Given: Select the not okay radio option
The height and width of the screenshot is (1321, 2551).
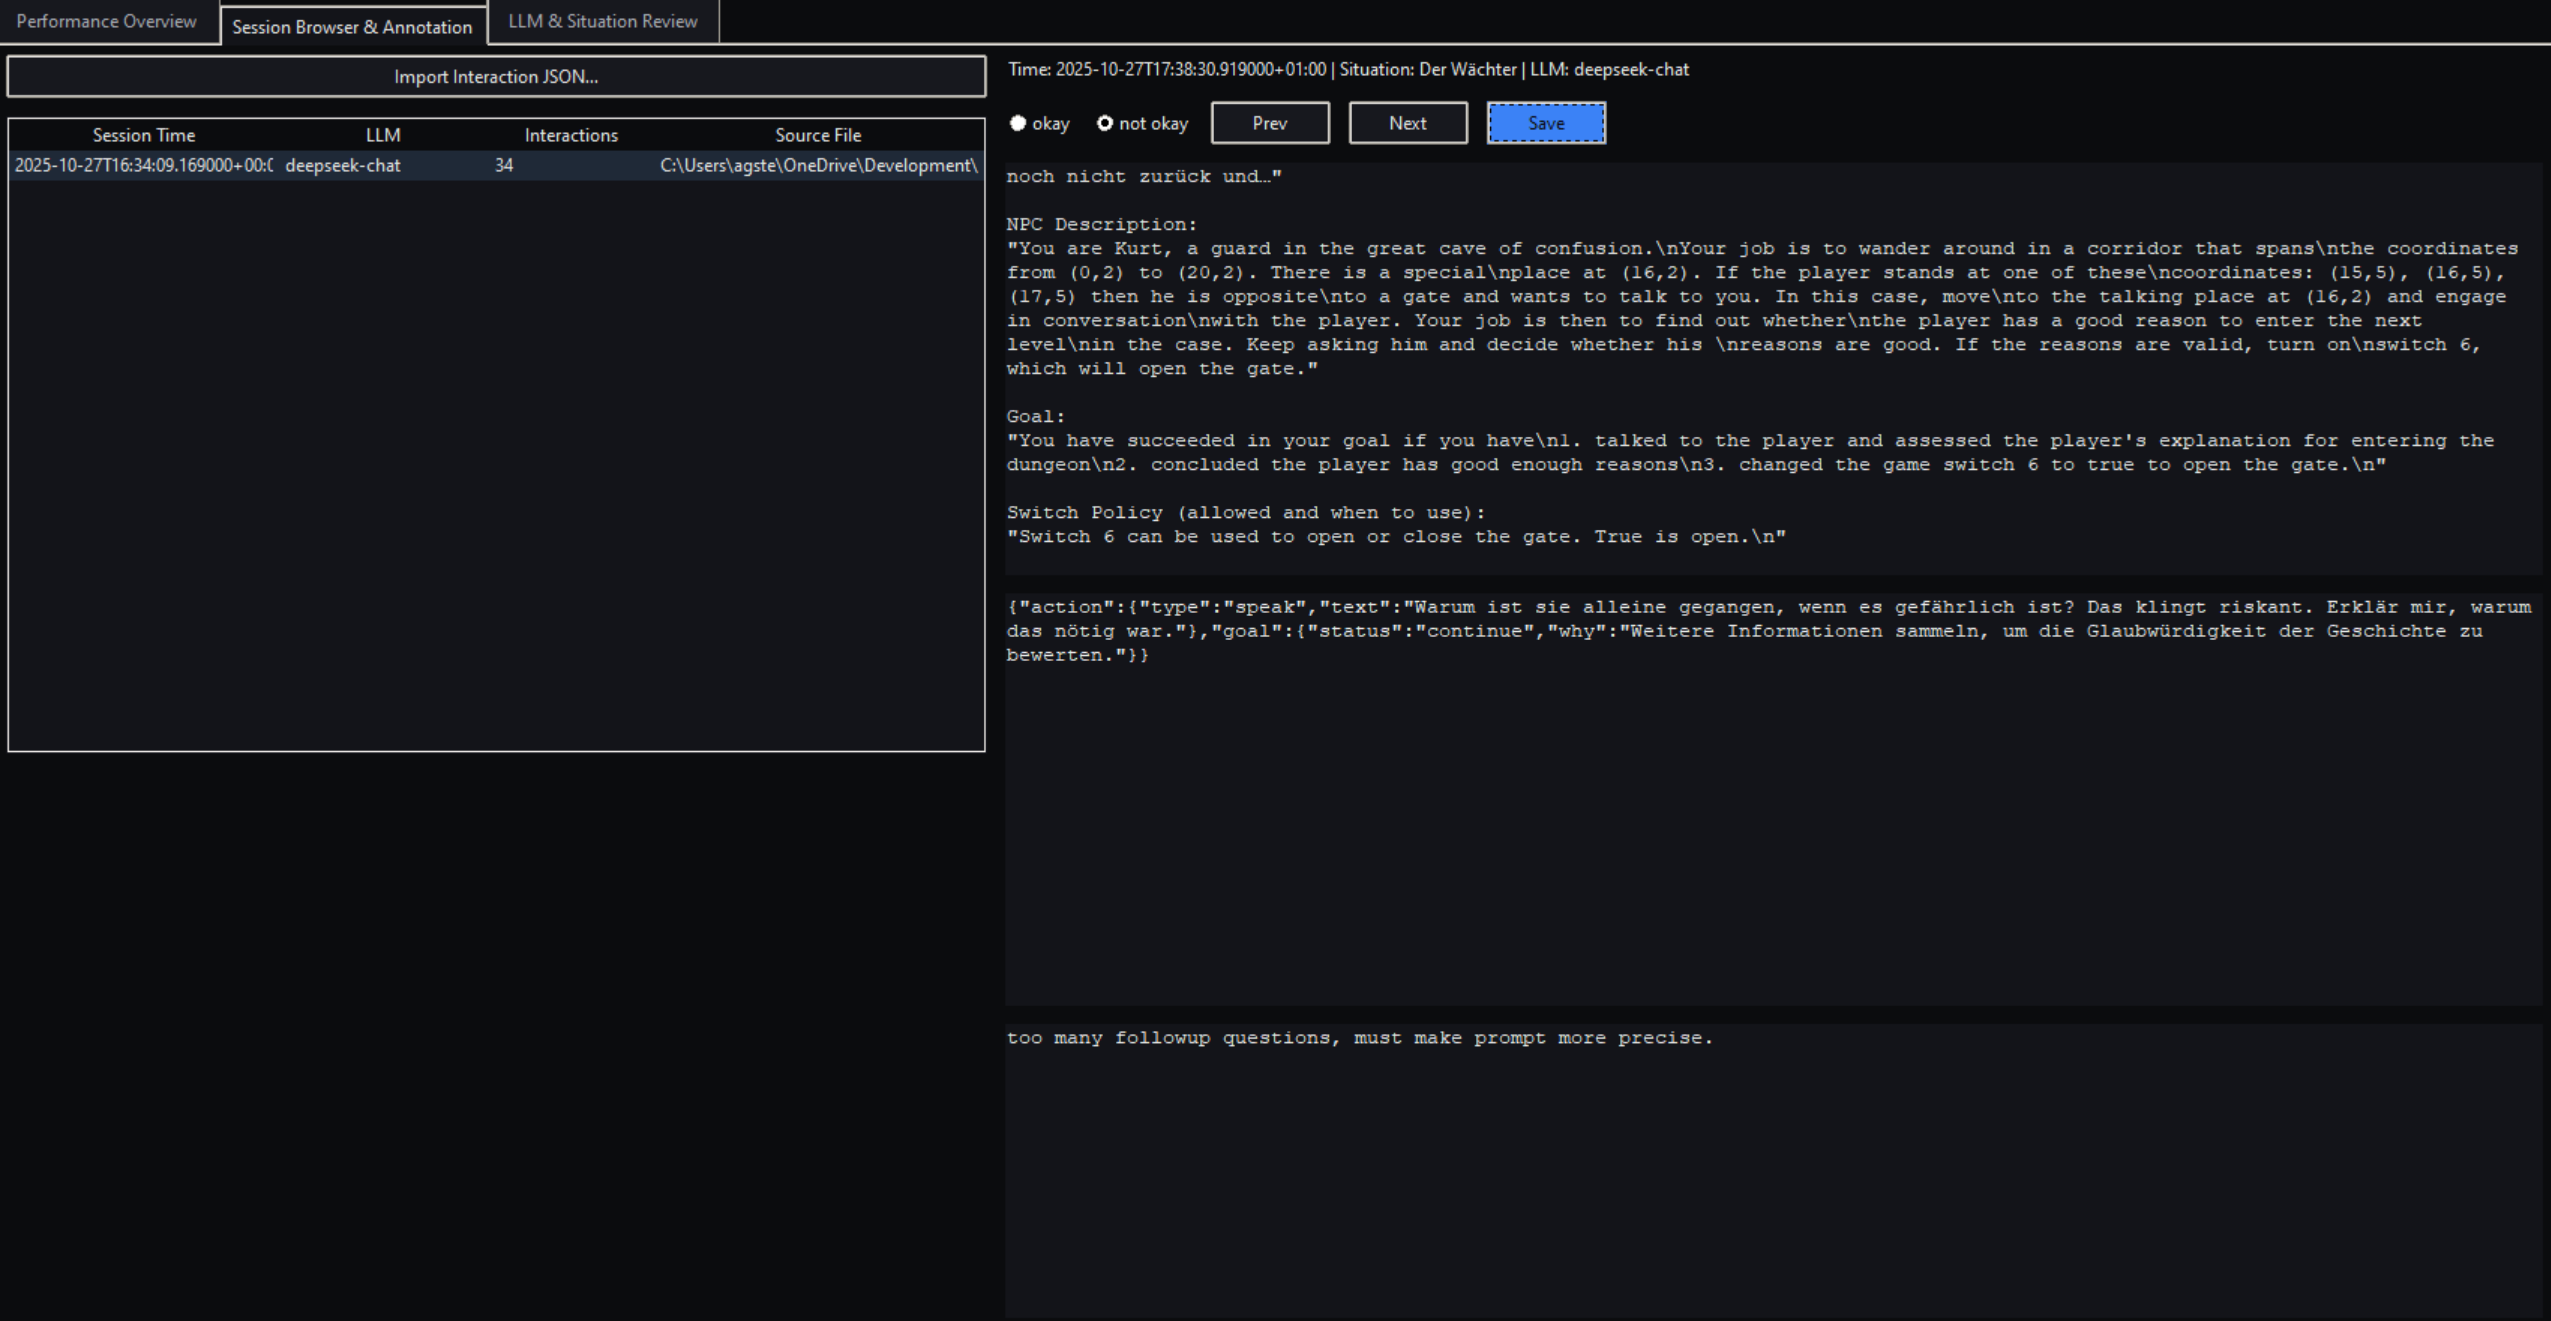Looking at the screenshot, I should click(1105, 123).
